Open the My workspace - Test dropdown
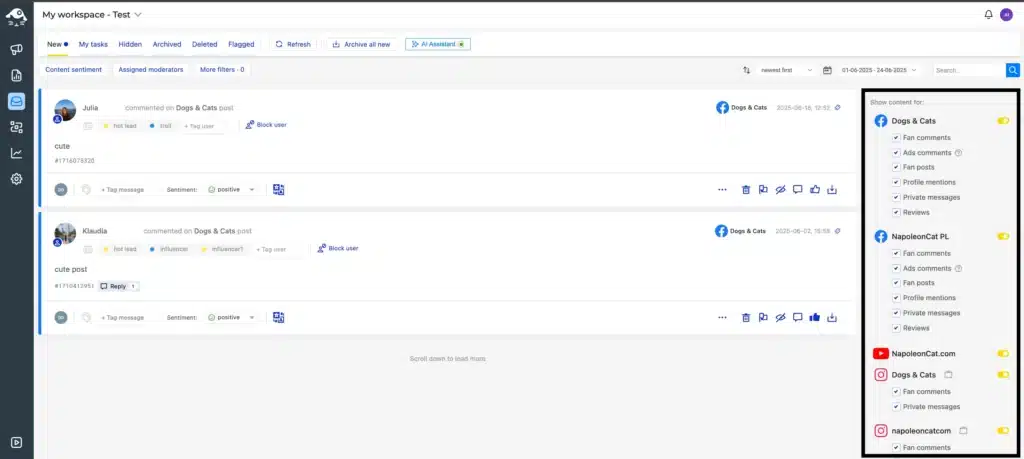 coord(92,14)
